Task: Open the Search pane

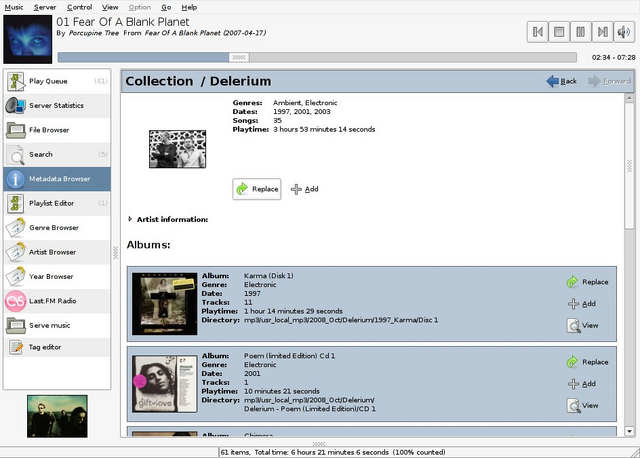Action: pos(57,155)
